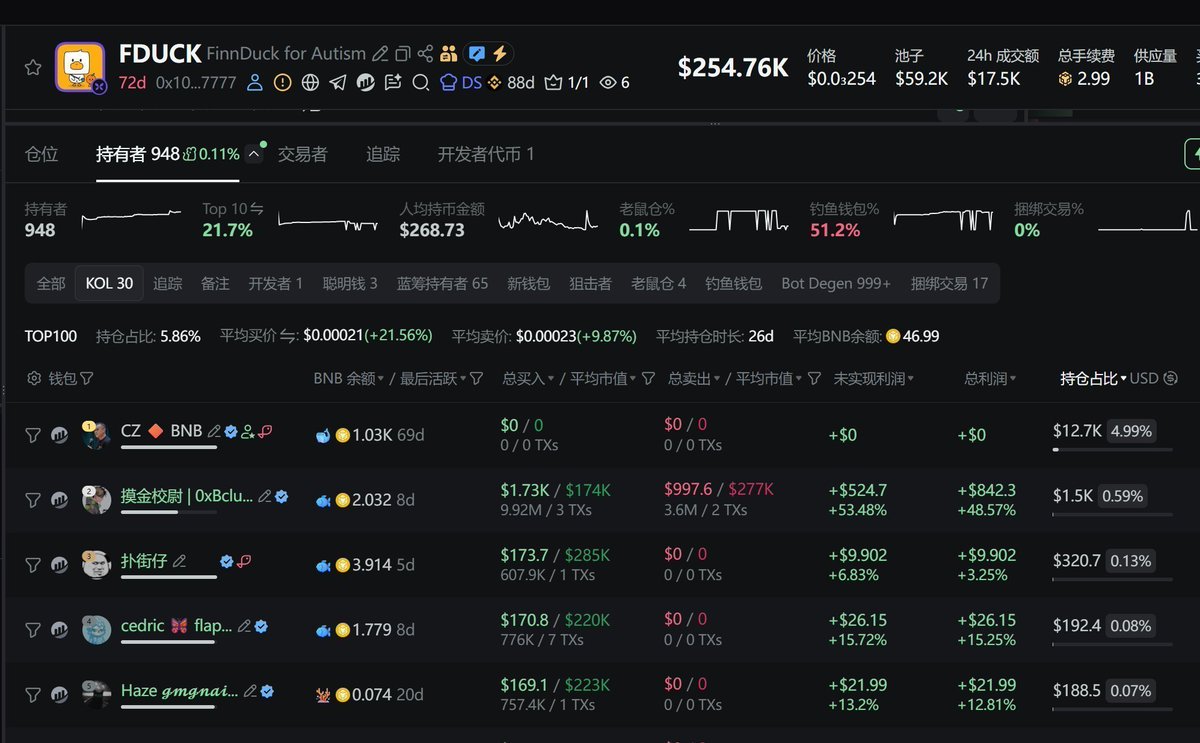Screen dimensions: 1200x743
Task: Filter trades by the Haze wallet funnel
Action: coord(33,694)
